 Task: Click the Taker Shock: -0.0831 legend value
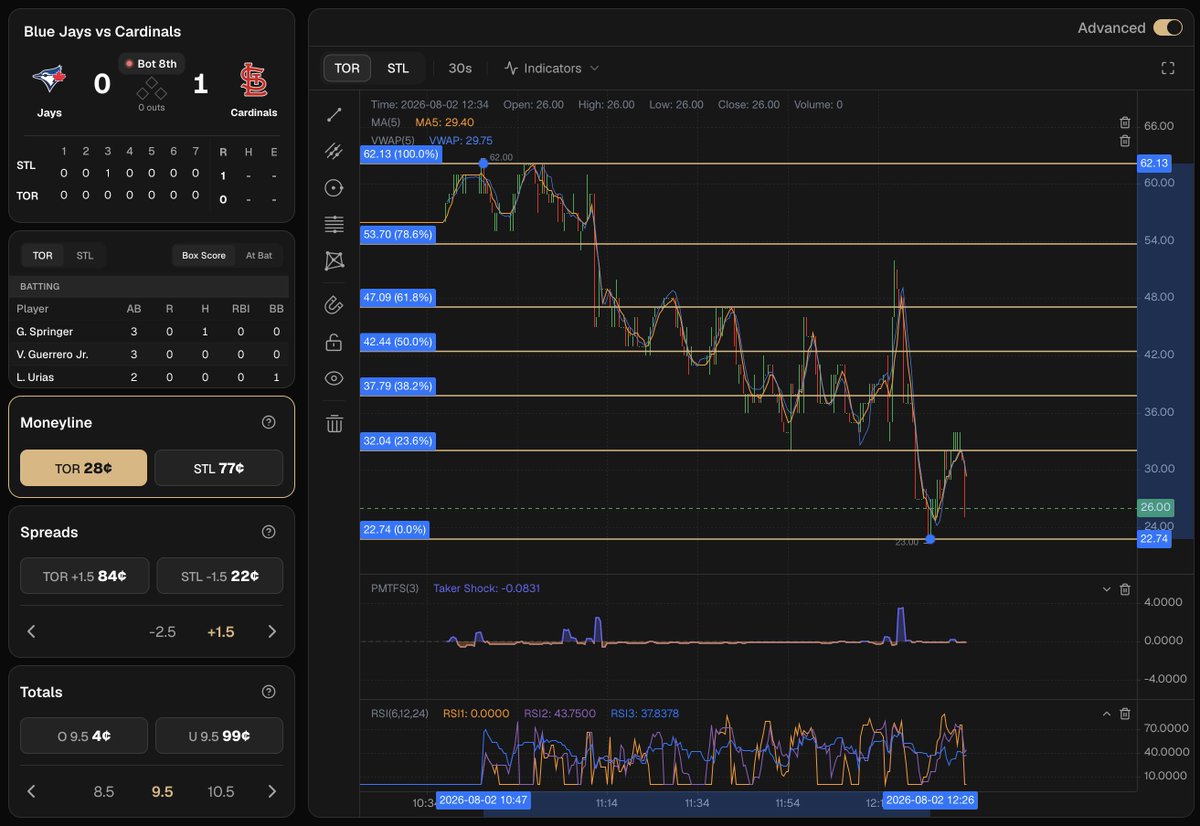pyautogui.click(x=486, y=589)
